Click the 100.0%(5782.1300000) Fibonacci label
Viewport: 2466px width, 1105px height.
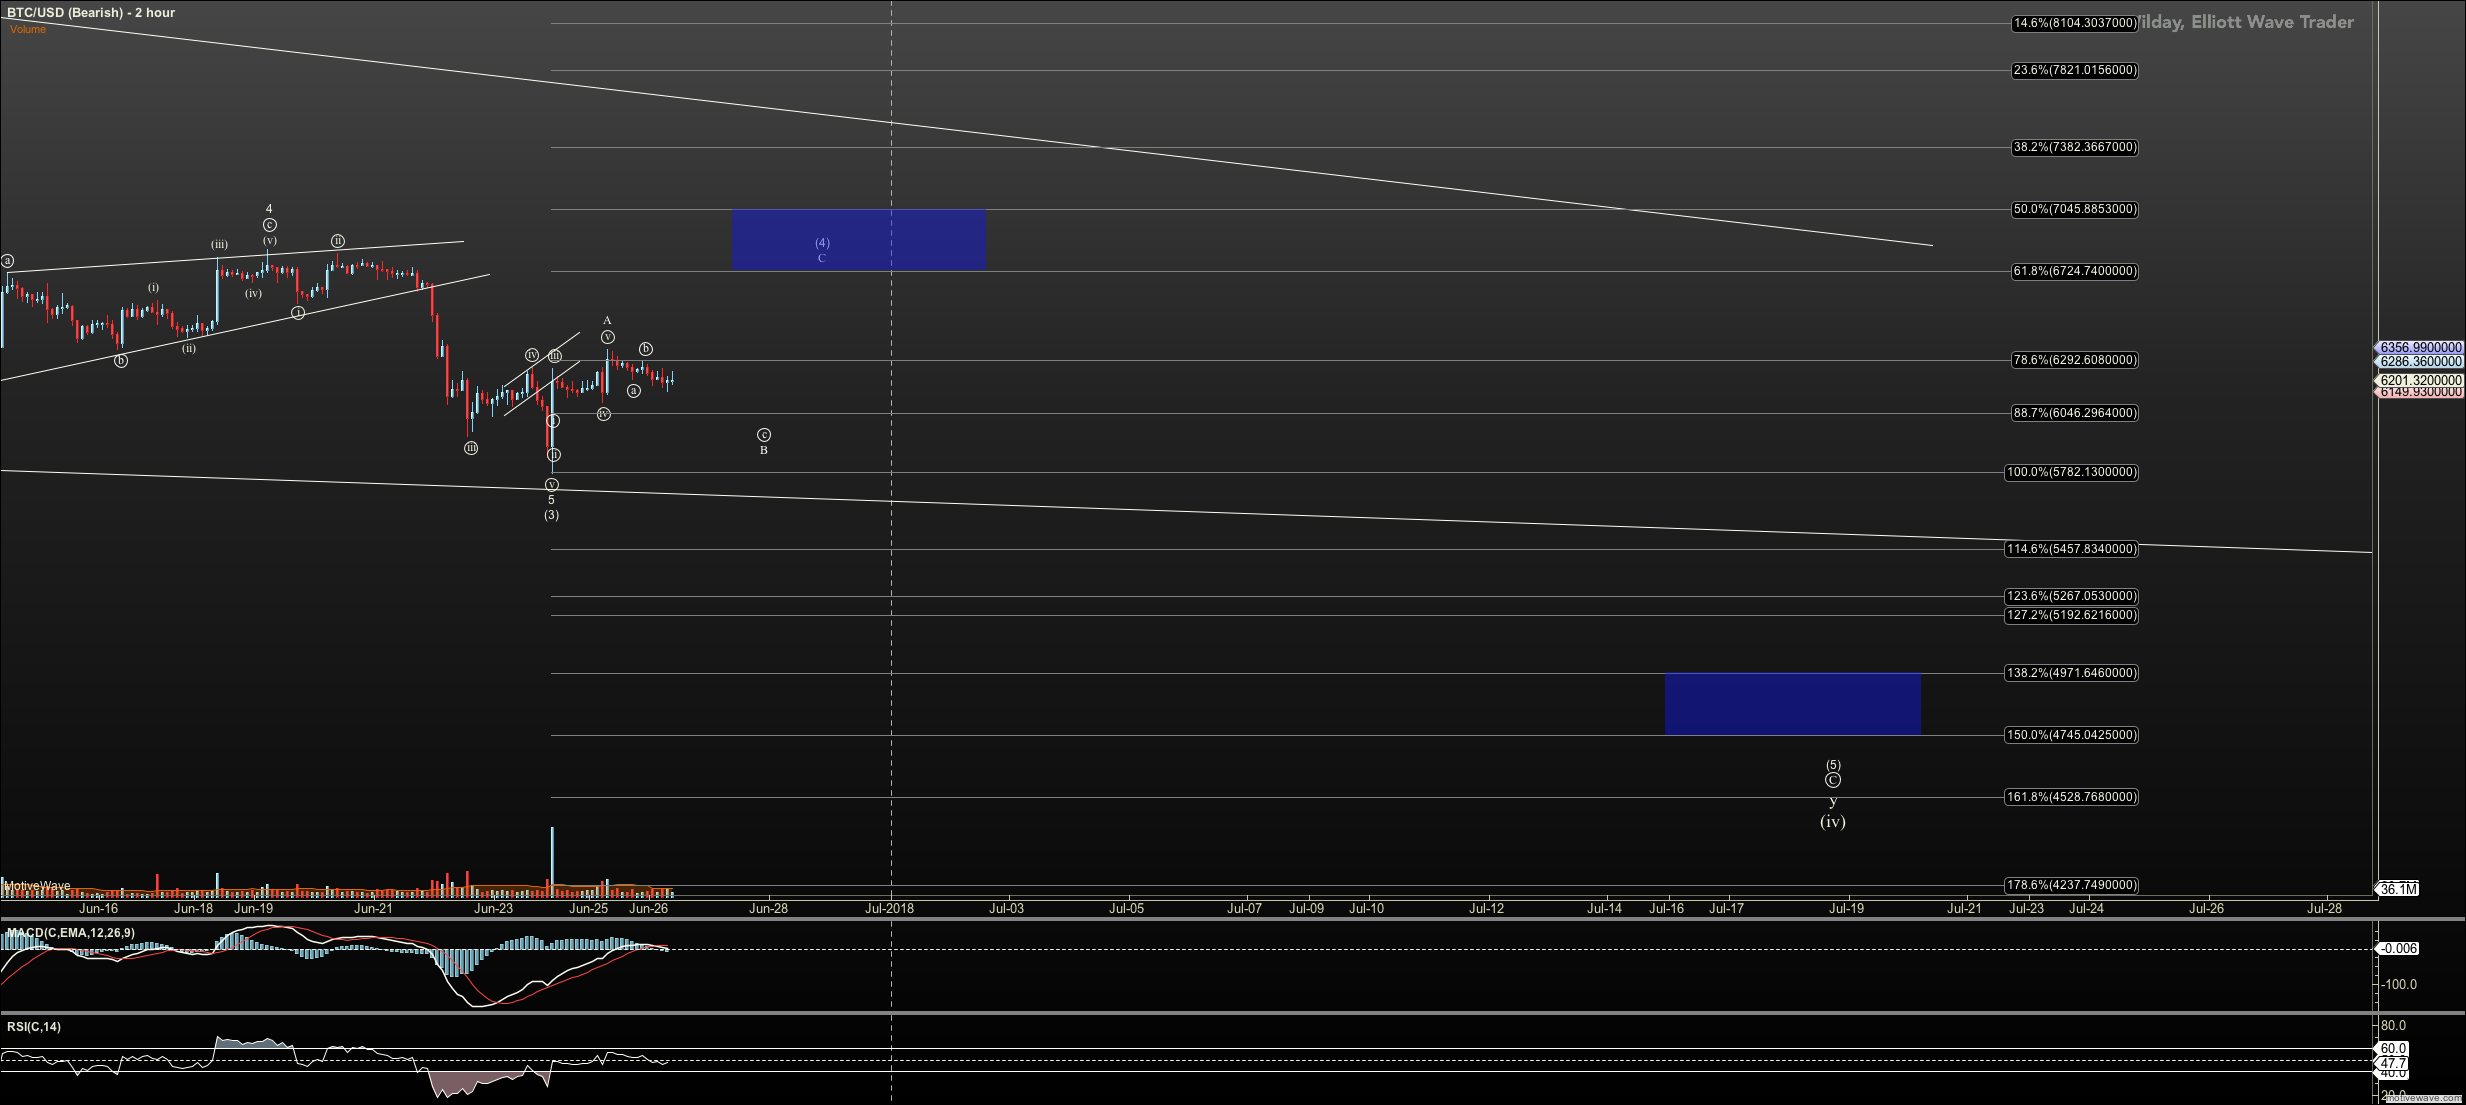pyautogui.click(x=2071, y=472)
